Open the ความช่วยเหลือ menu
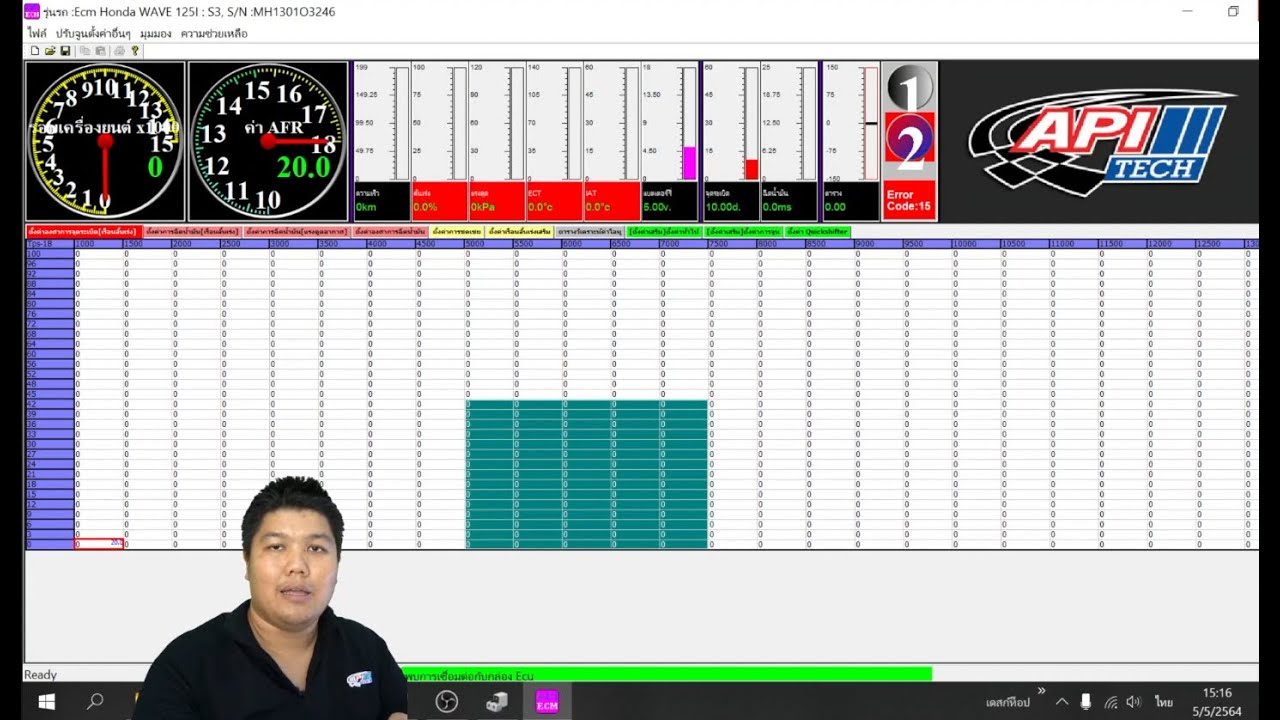1280x720 pixels. 214,33
